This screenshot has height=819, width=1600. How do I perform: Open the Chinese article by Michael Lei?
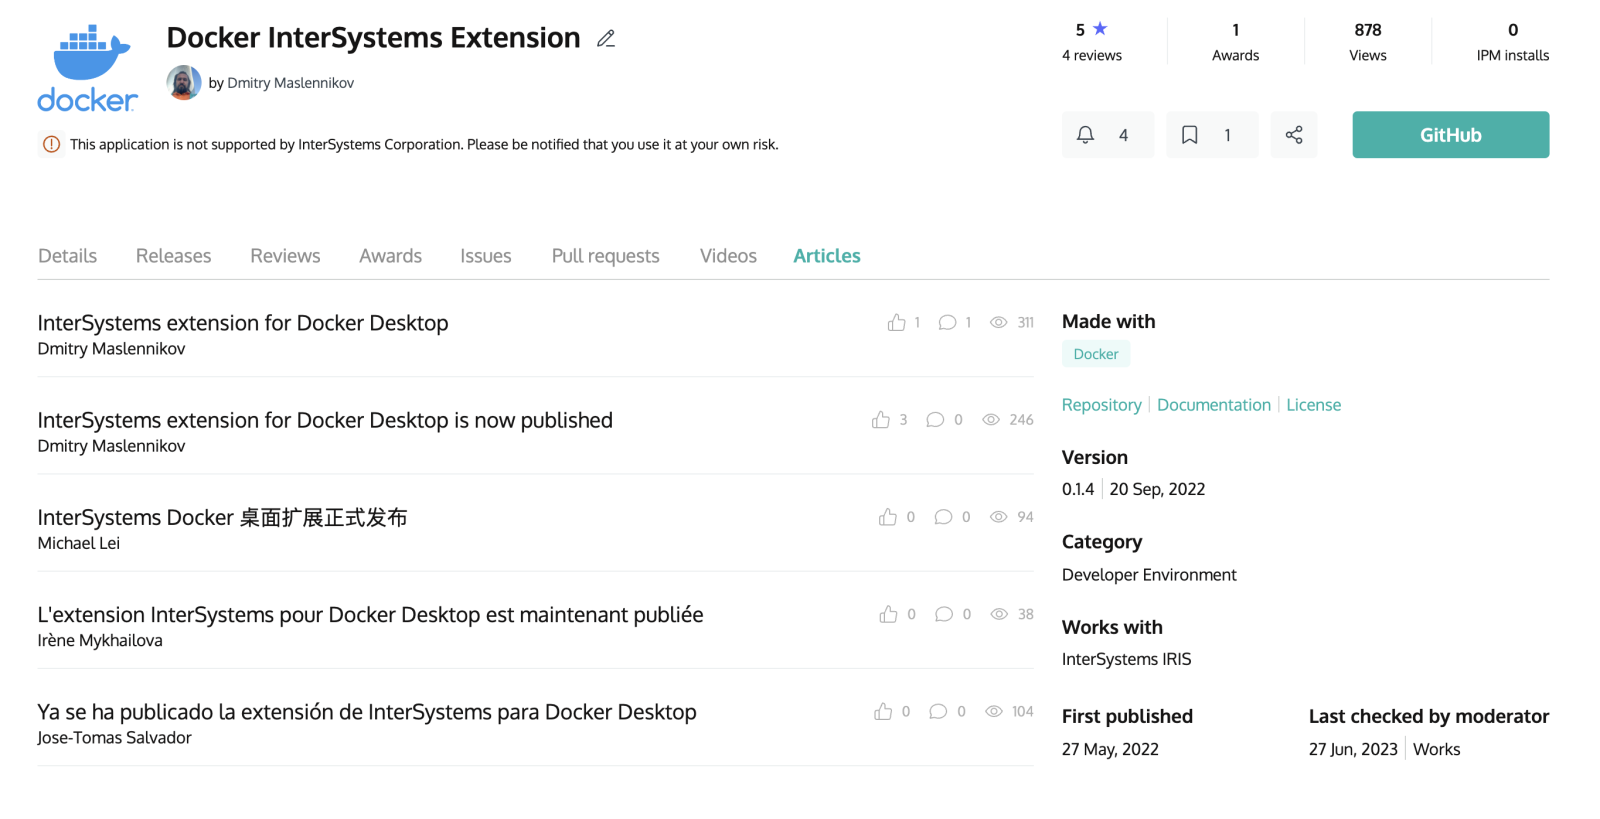222,517
